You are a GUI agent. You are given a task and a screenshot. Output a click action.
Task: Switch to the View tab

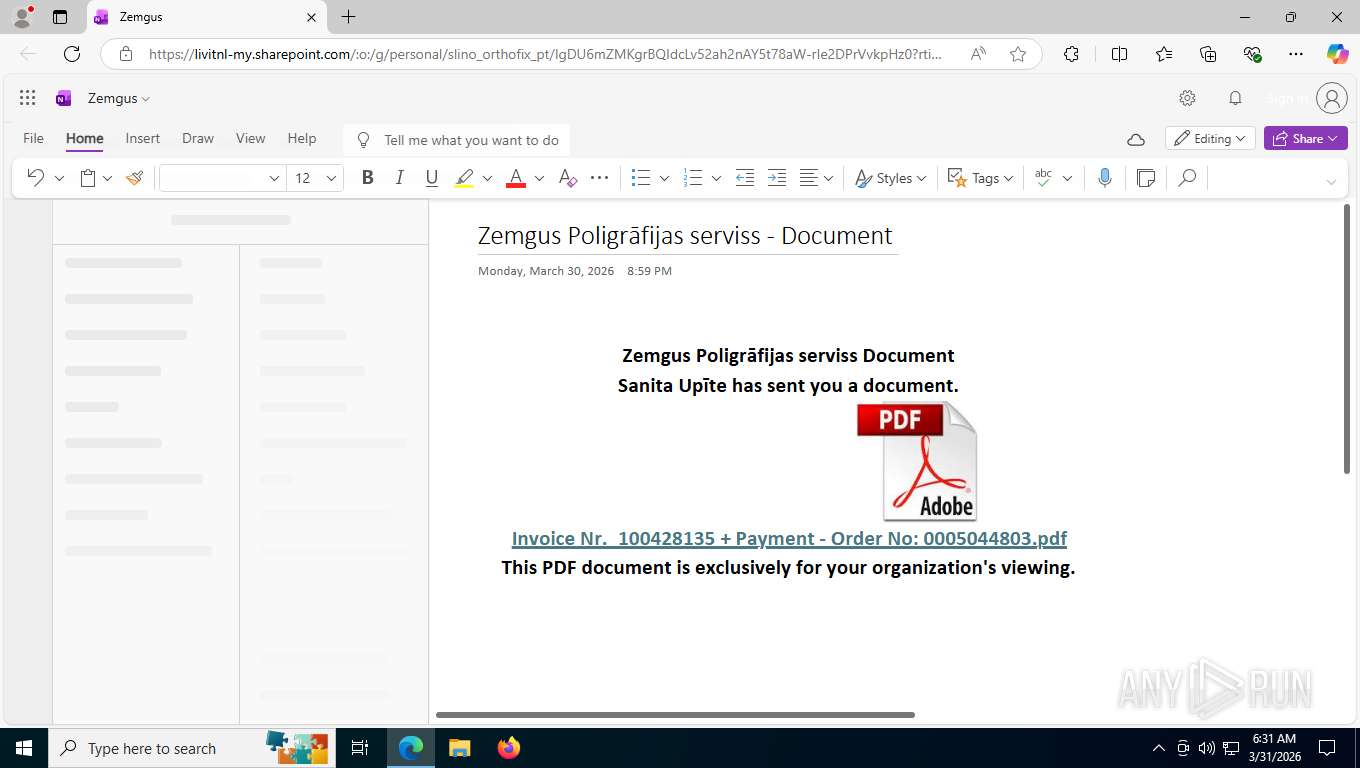pyautogui.click(x=250, y=138)
